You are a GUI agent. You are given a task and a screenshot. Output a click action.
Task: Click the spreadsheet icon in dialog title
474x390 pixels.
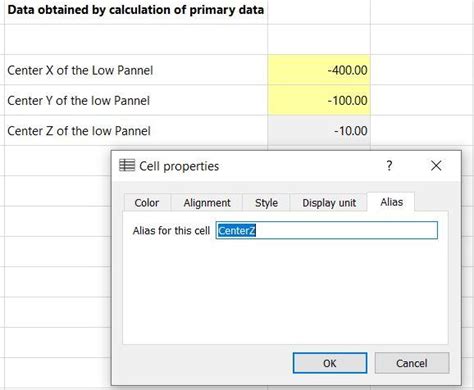pyautogui.click(x=127, y=165)
